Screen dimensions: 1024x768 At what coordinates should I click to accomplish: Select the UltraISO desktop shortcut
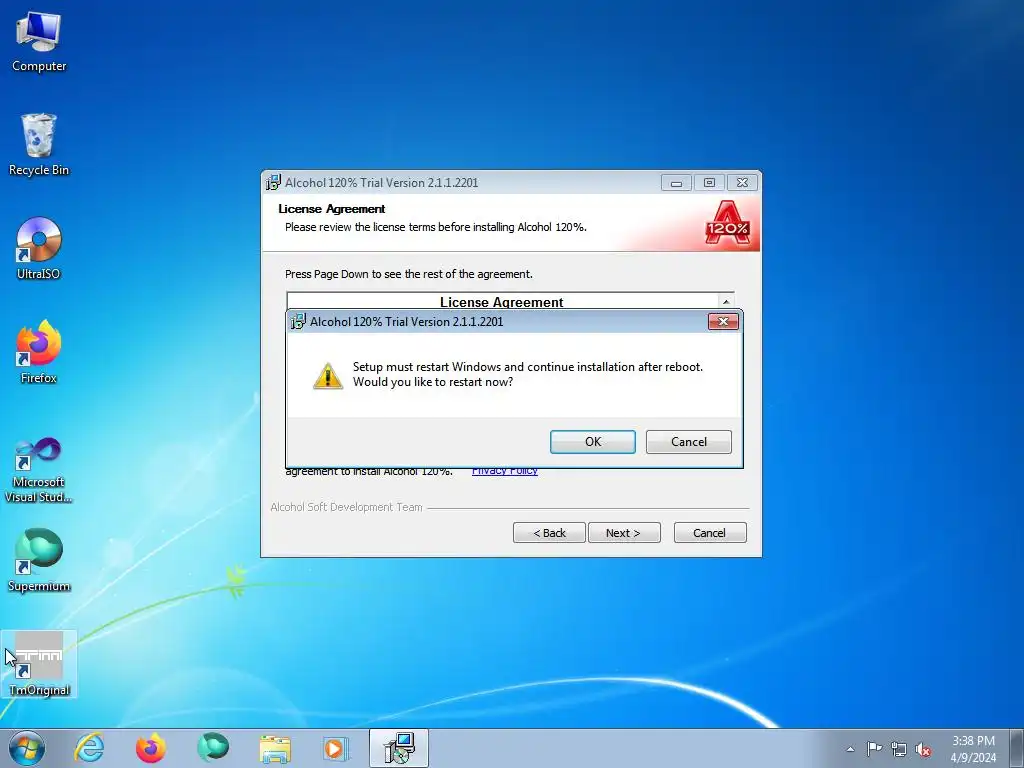coord(39,249)
